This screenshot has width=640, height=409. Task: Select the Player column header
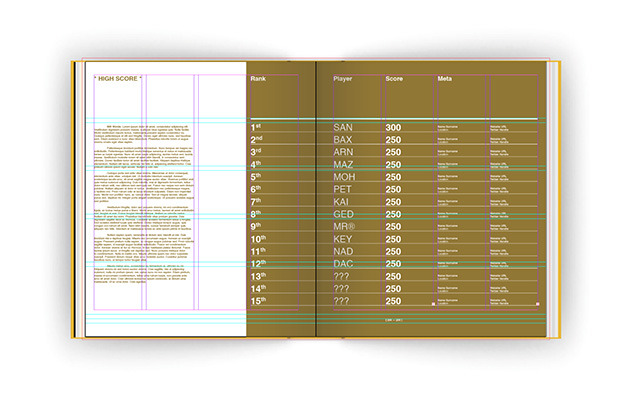342,78
